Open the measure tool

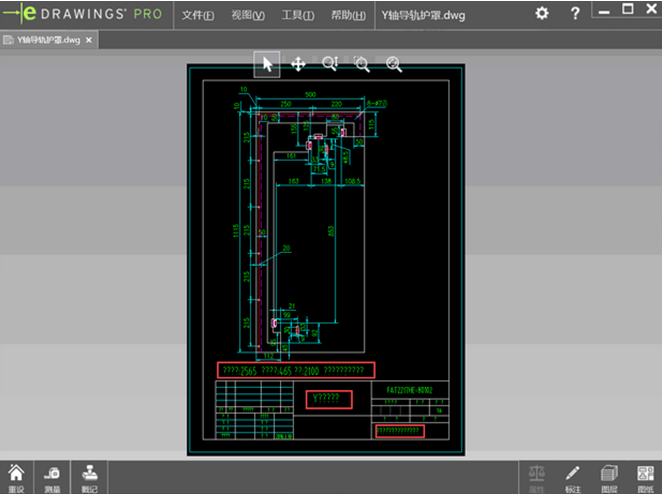[53, 476]
